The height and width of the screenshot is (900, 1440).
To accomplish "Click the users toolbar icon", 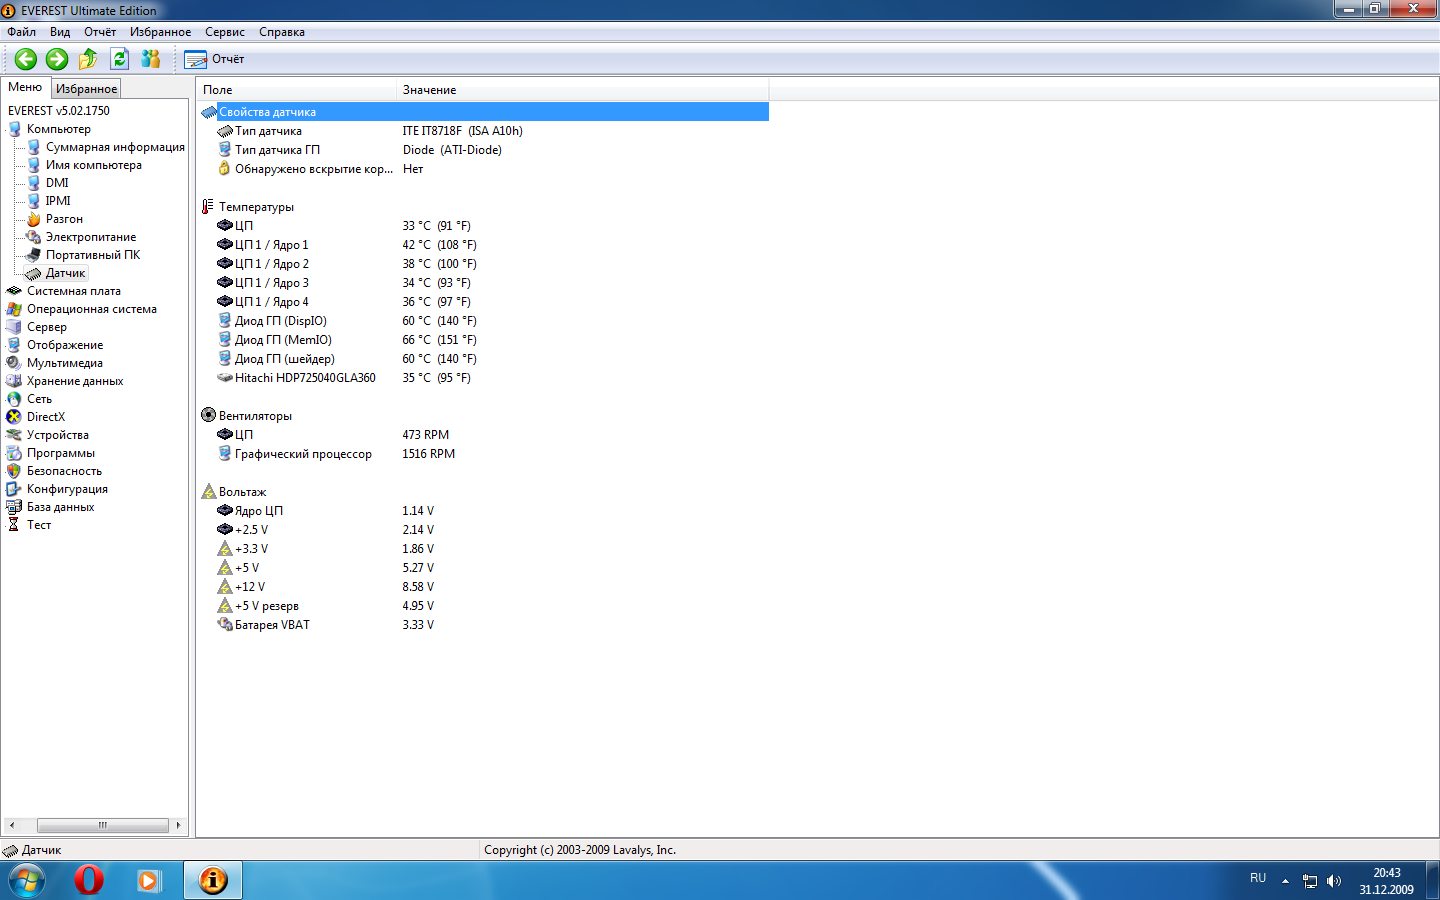I will (x=151, y=59).
